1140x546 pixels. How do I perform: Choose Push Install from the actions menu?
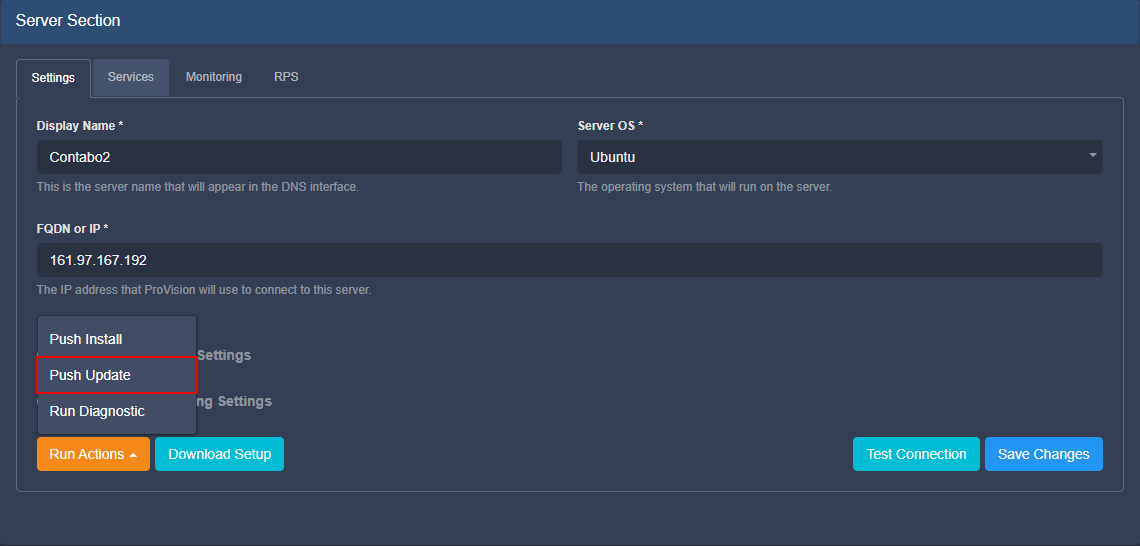[x=86, y=339]
